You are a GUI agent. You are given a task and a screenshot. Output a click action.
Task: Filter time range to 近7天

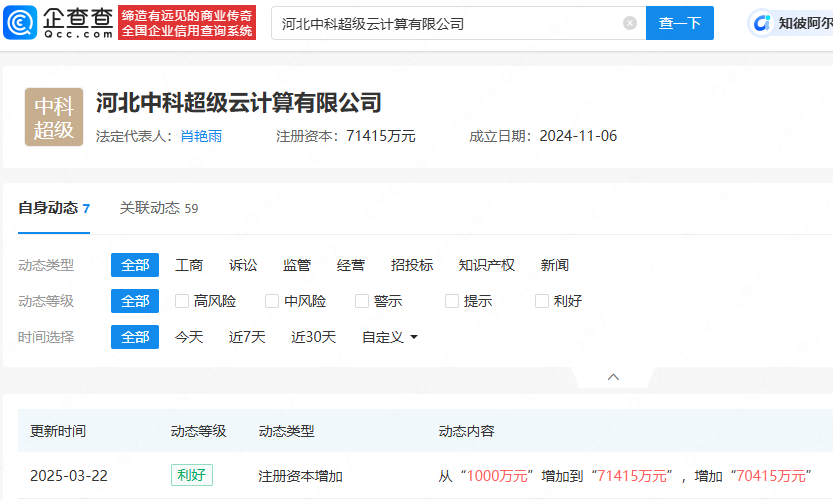pos(247,337)
